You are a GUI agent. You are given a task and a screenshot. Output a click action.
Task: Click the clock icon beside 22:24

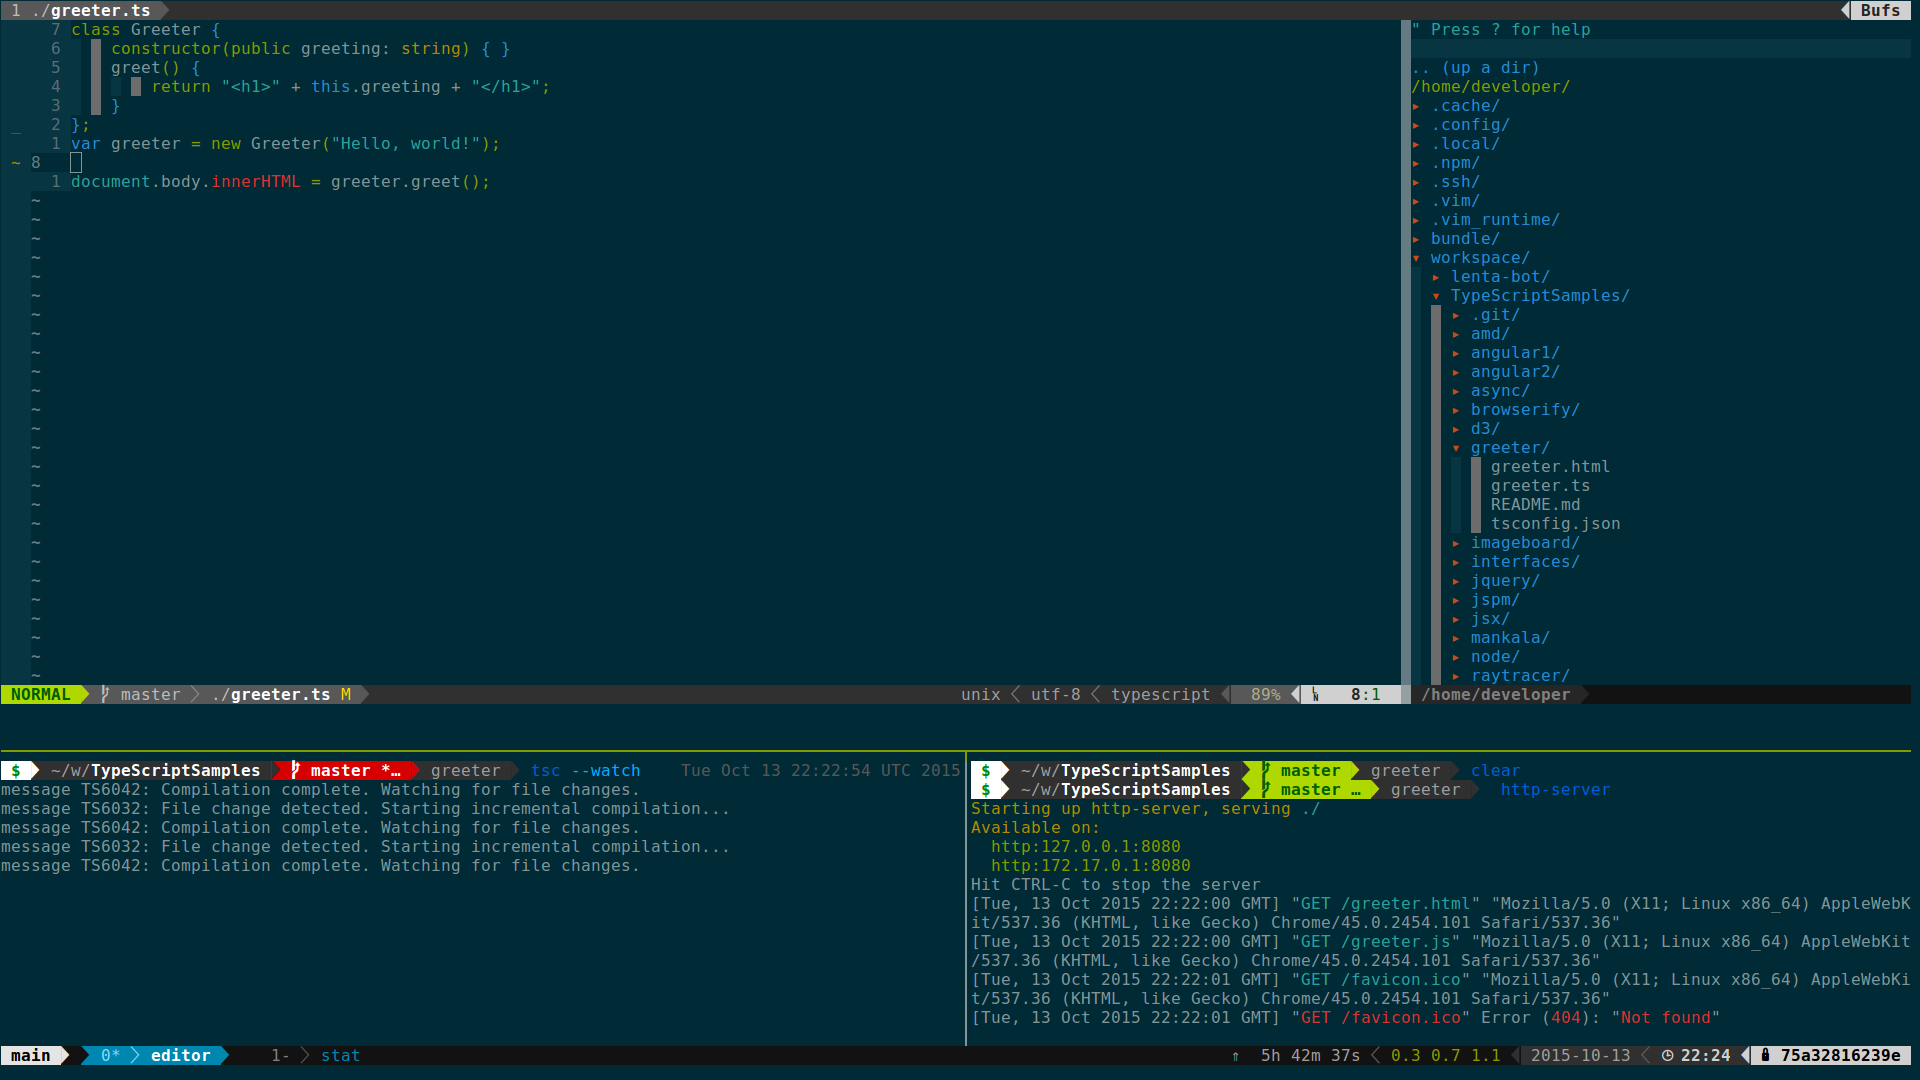click(x=1667, y=1055)
